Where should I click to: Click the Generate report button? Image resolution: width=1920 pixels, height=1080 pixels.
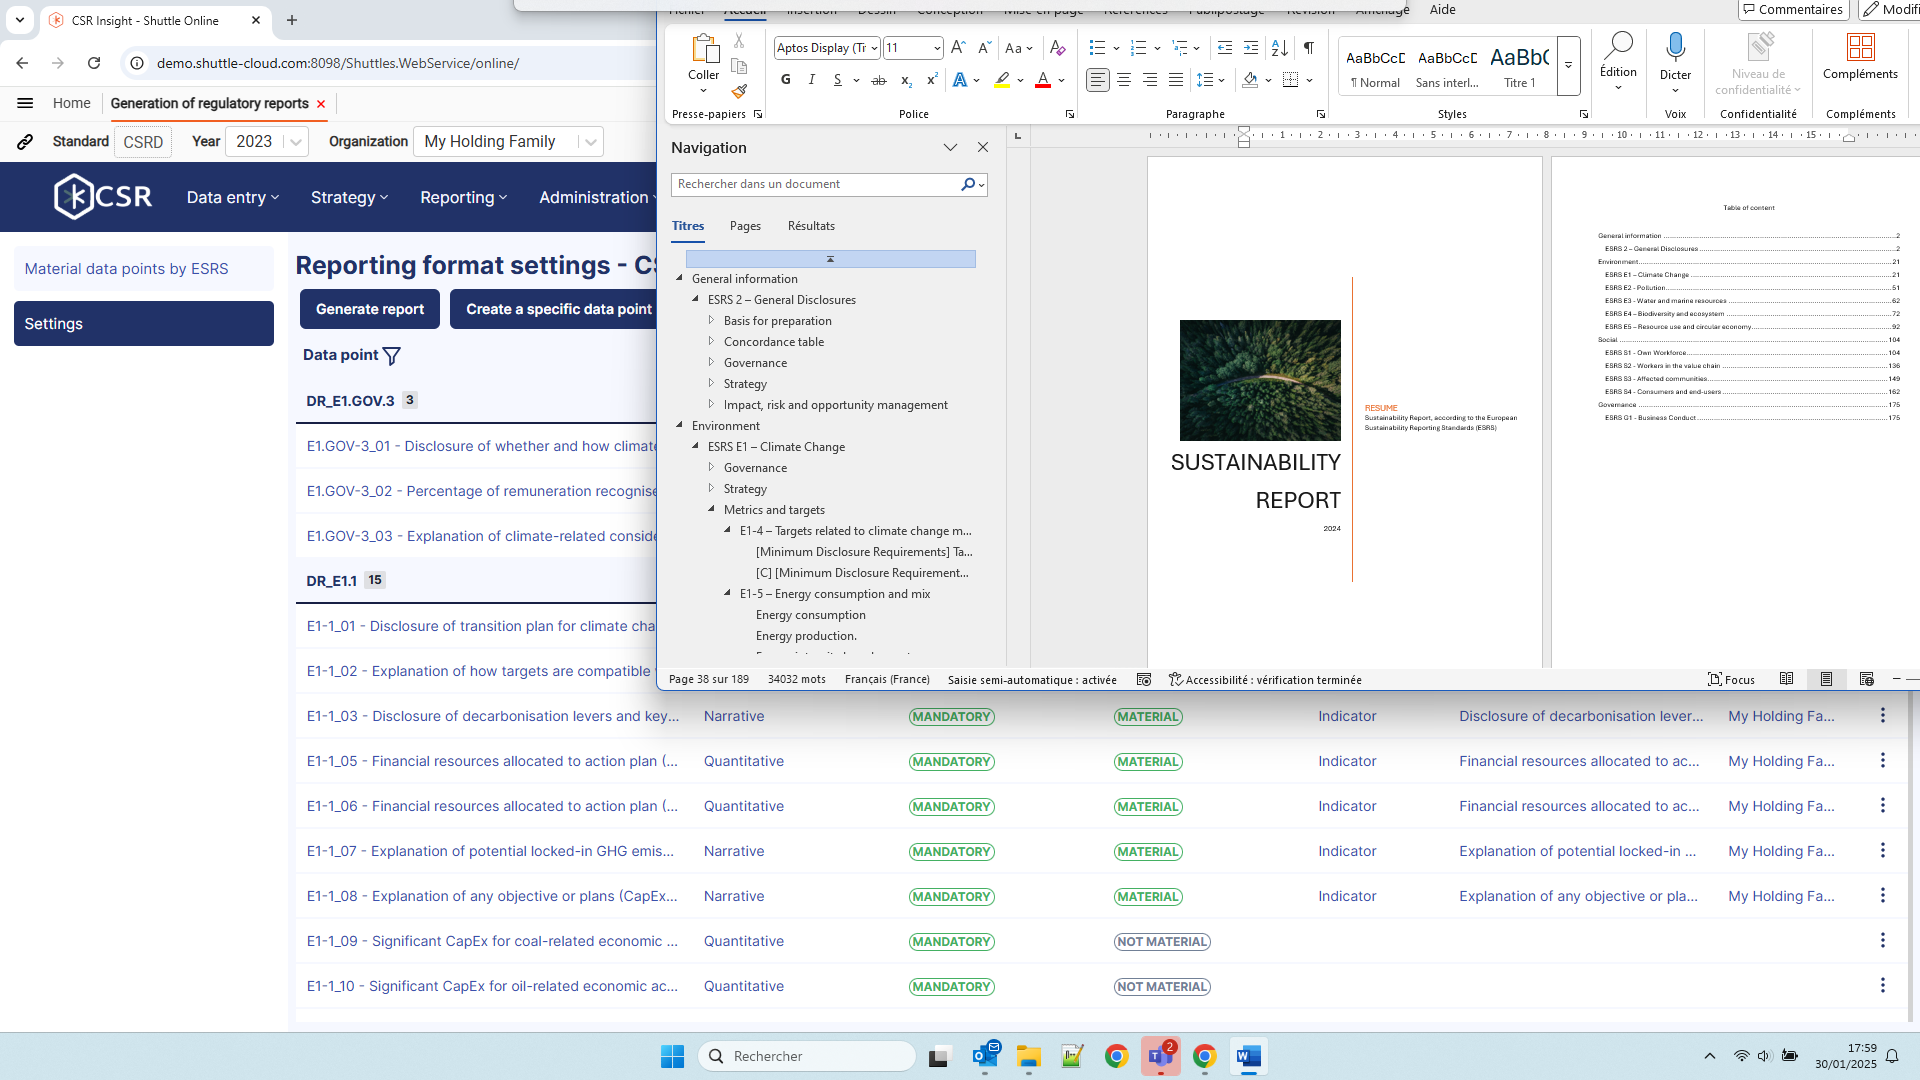pyautogui.click(x=370, y=309)
